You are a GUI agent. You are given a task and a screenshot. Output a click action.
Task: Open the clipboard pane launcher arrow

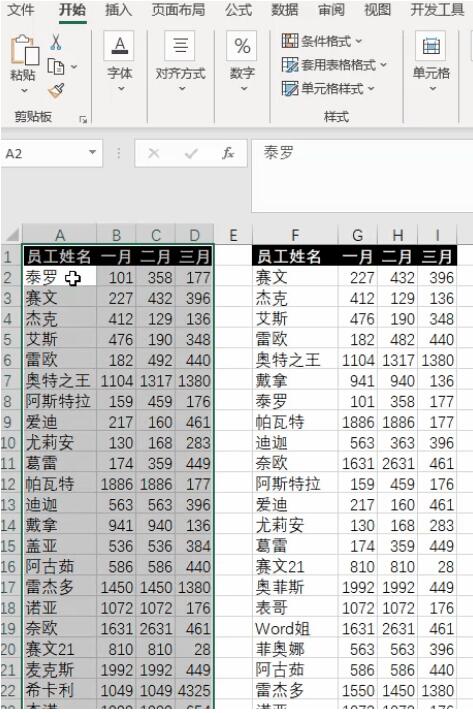point(83,120)
